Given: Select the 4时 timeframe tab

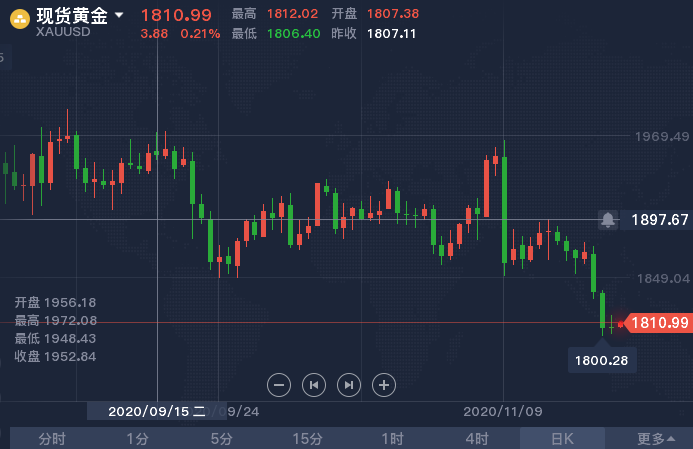Looking at the screenshot, I should tap(477, 438).
